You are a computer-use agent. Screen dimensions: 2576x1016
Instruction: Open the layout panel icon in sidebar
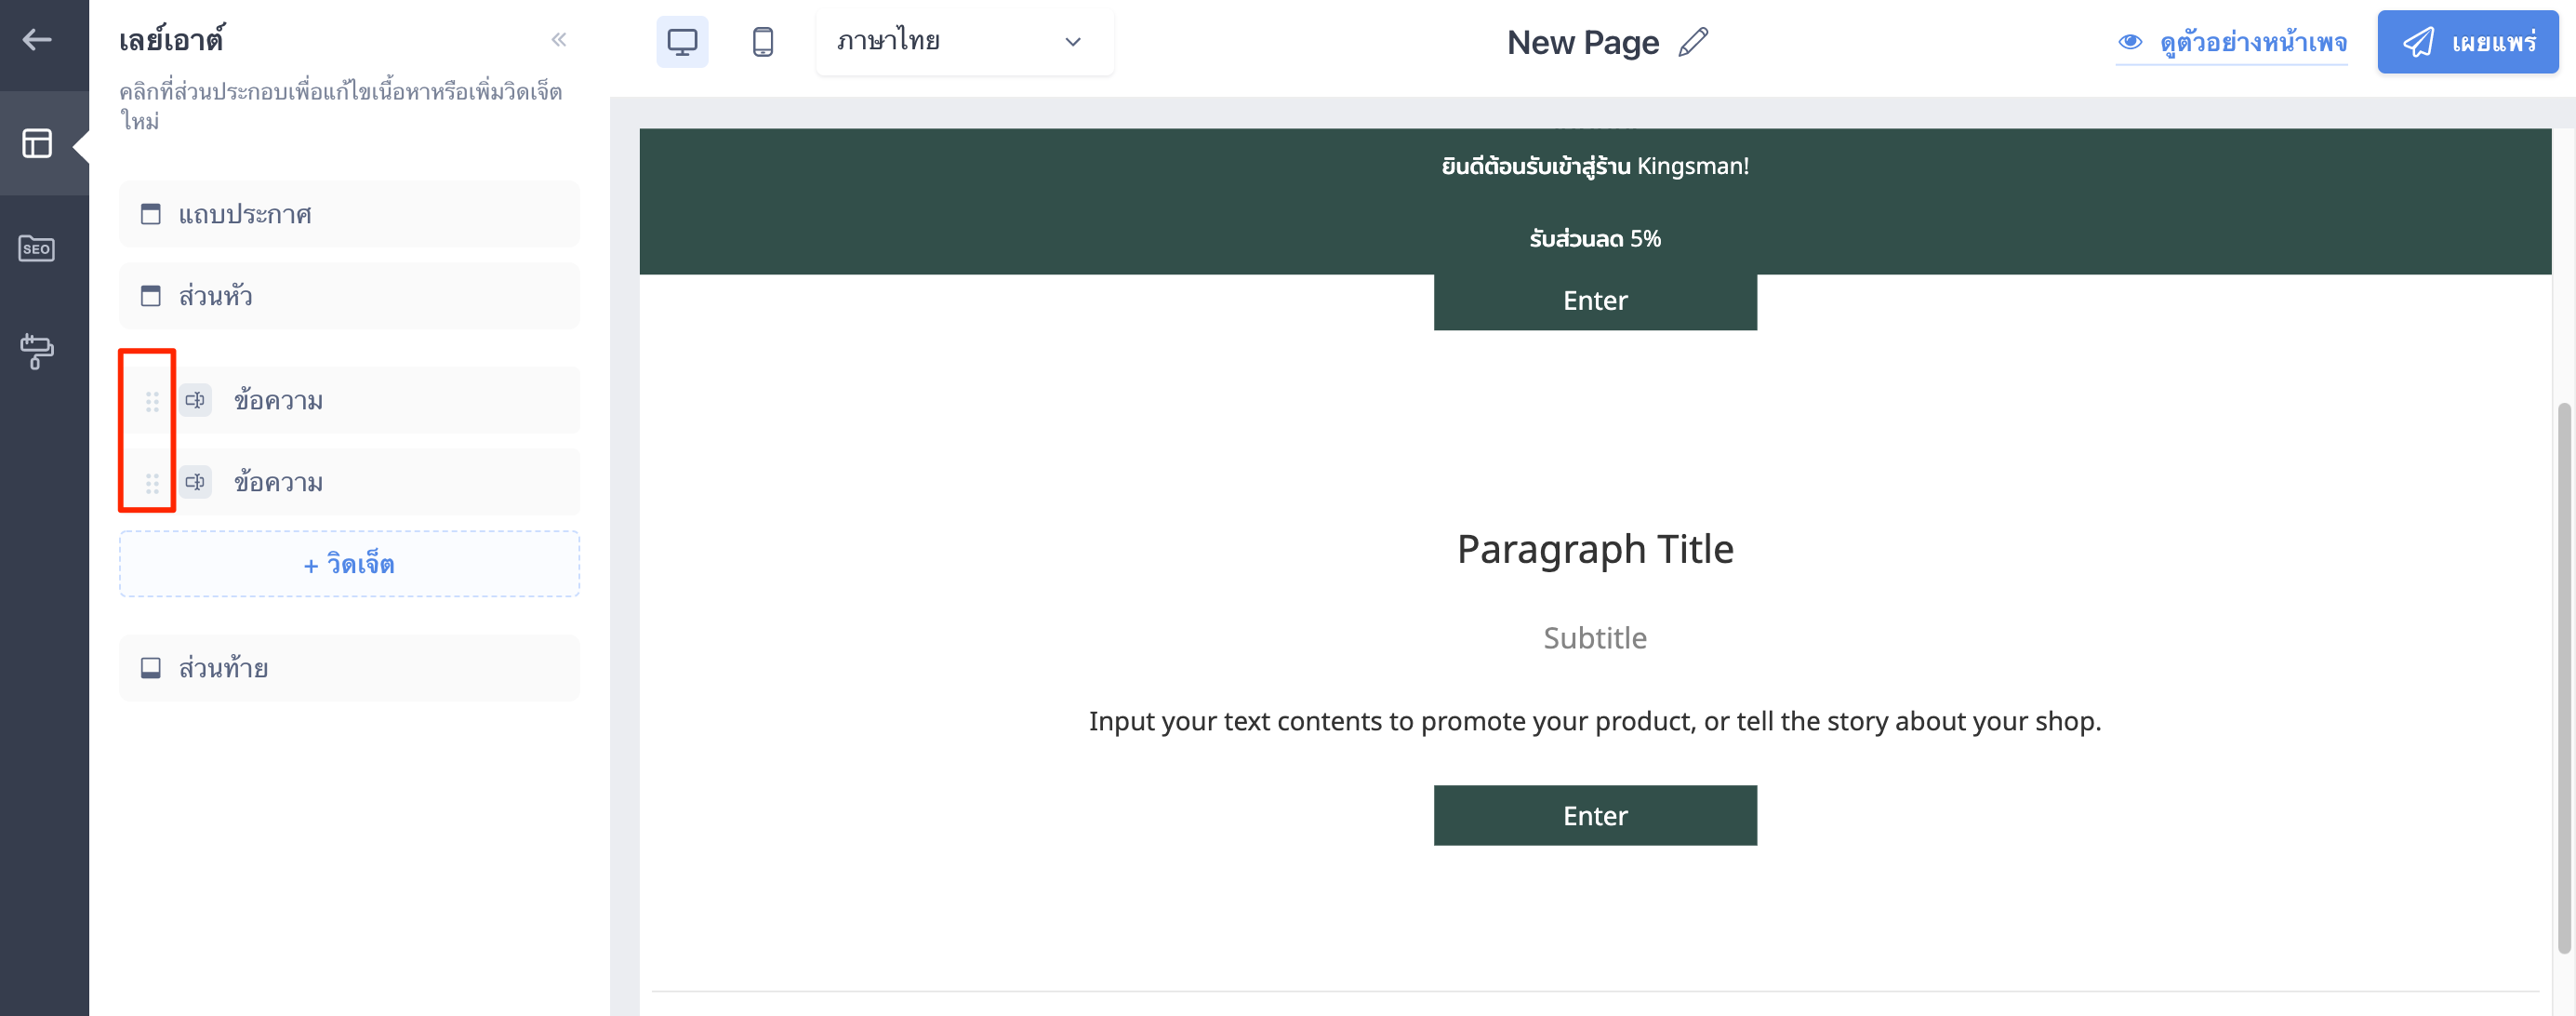click(x=37, y=144)
